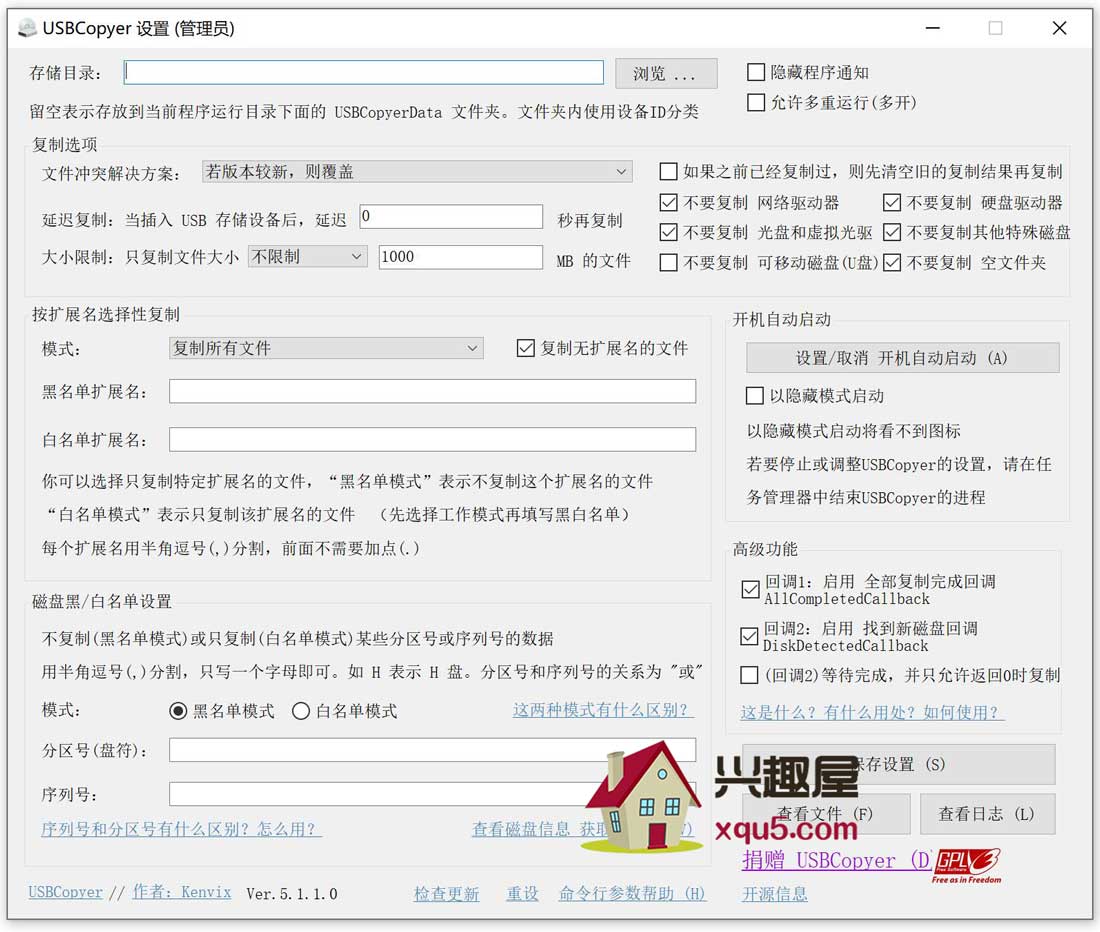Open 作者: Kenvix link
1100x932 pixels.
[182, 892]
